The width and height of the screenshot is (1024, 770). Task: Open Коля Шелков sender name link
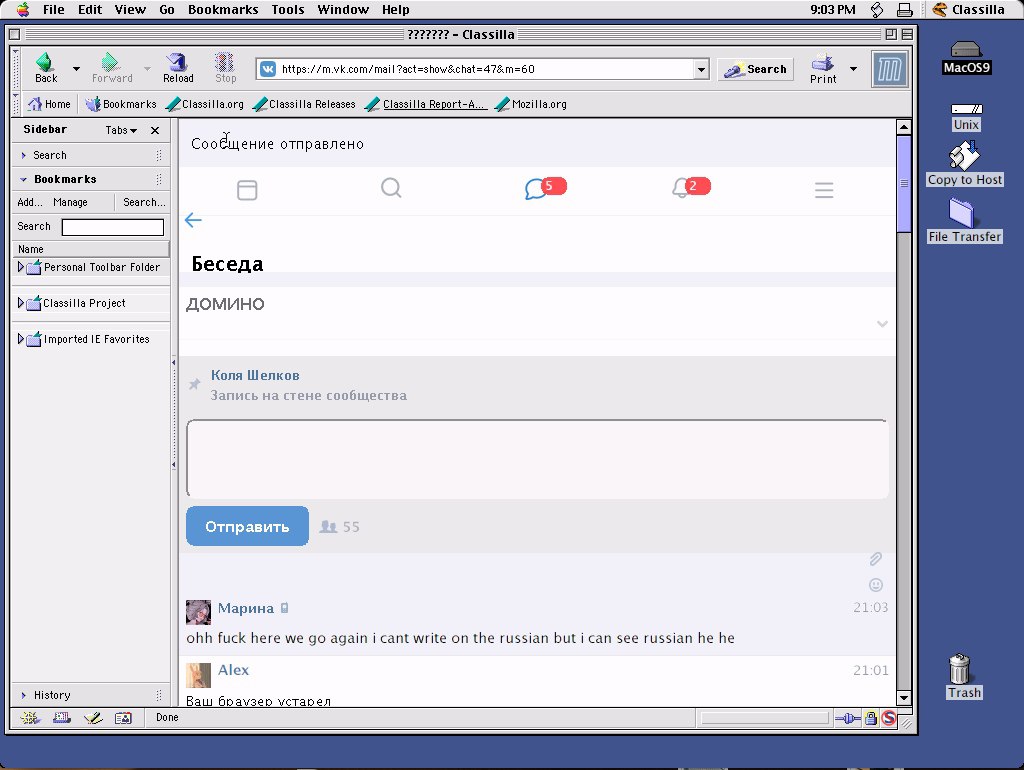point(255,375)
